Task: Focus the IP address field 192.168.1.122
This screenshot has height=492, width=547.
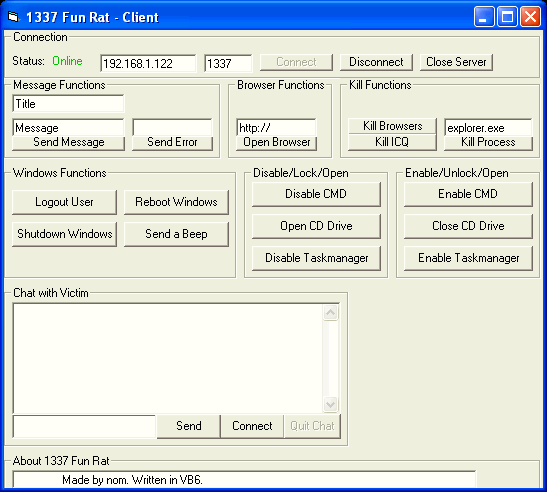Action: coord(148,64)
